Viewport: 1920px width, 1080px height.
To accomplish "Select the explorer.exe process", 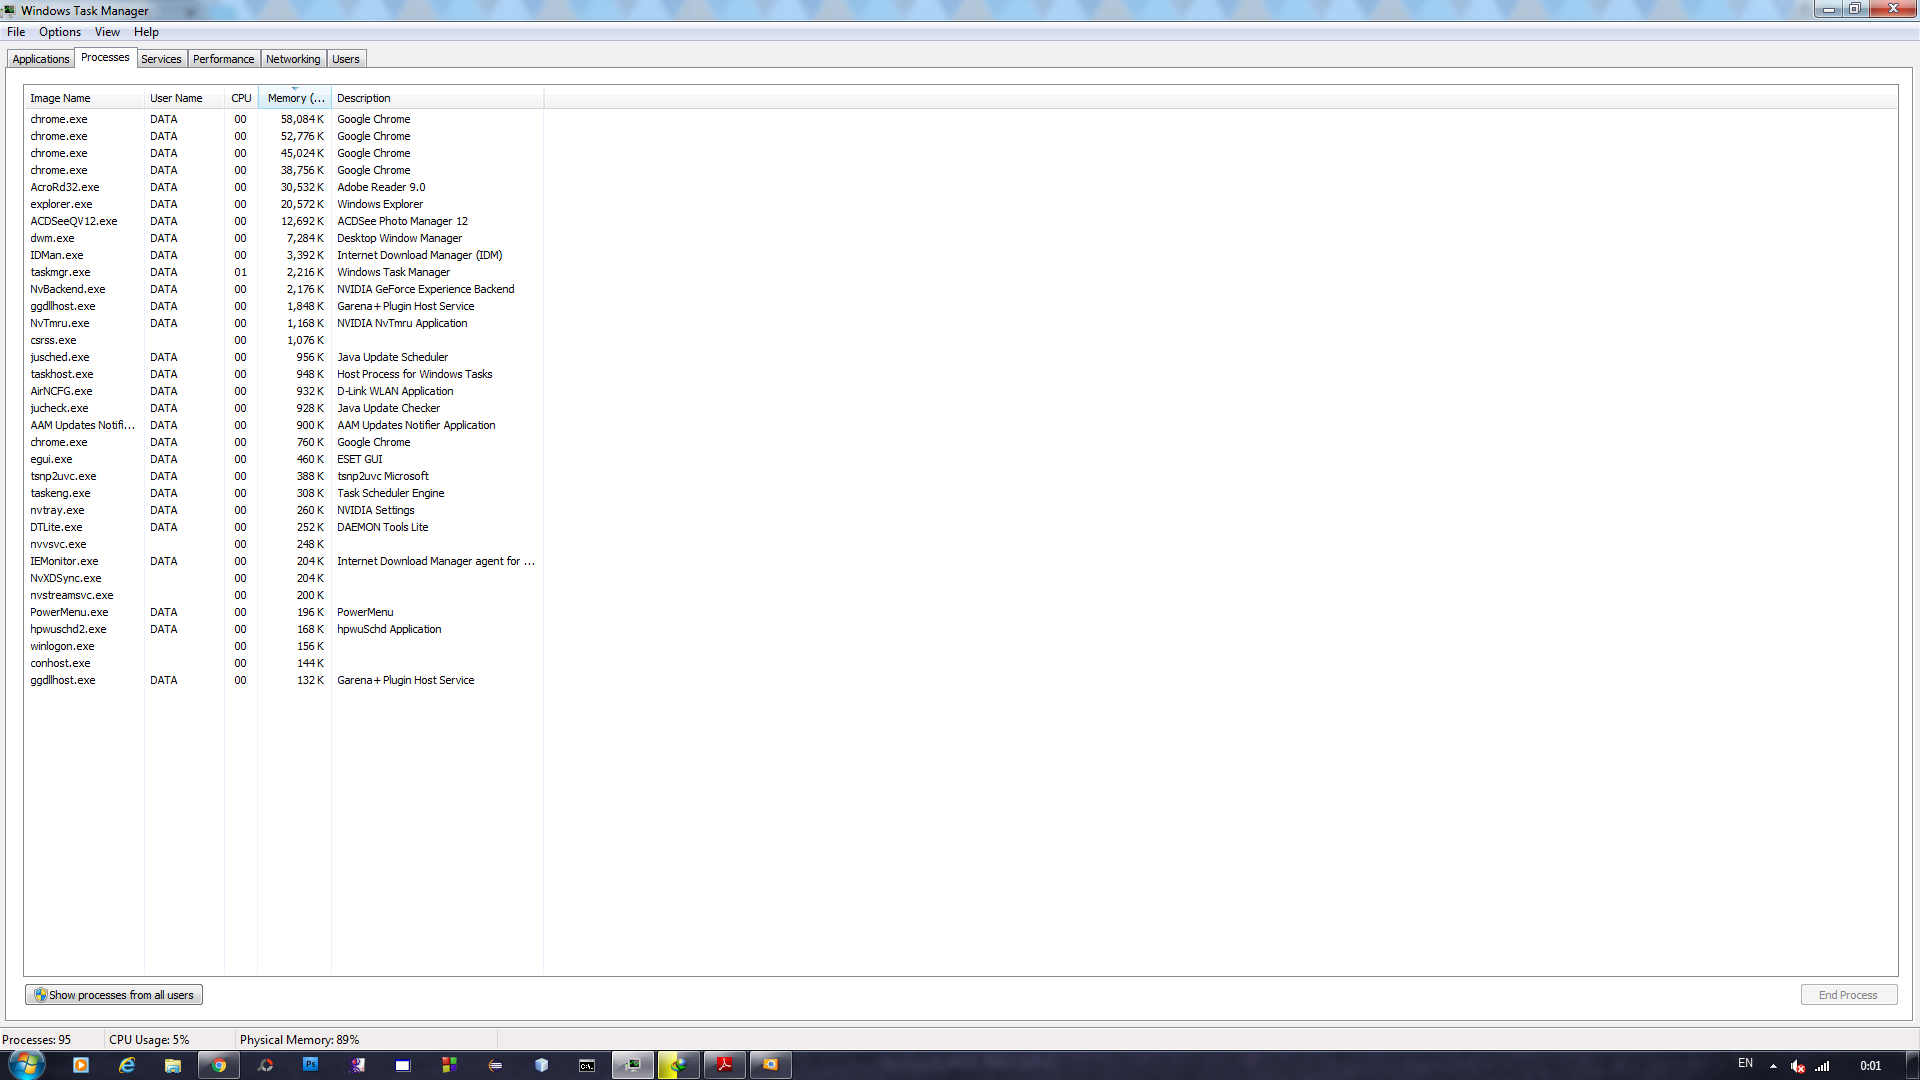I will (283, 204).
